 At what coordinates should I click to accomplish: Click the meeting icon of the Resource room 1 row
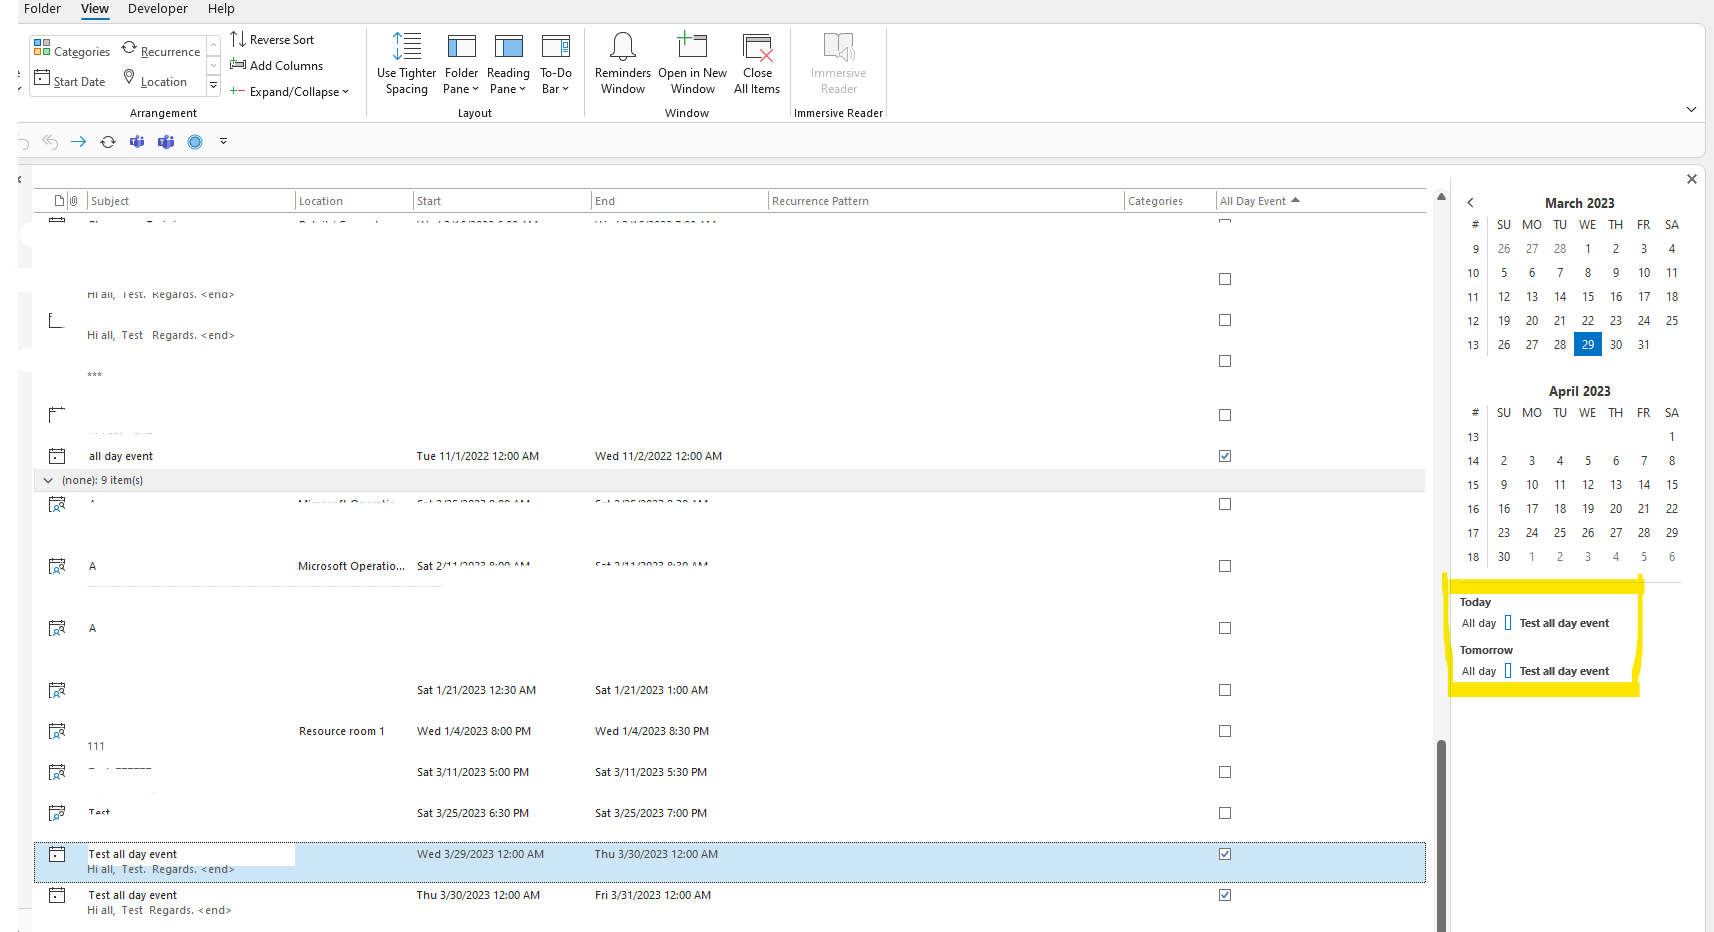point(57,731)
